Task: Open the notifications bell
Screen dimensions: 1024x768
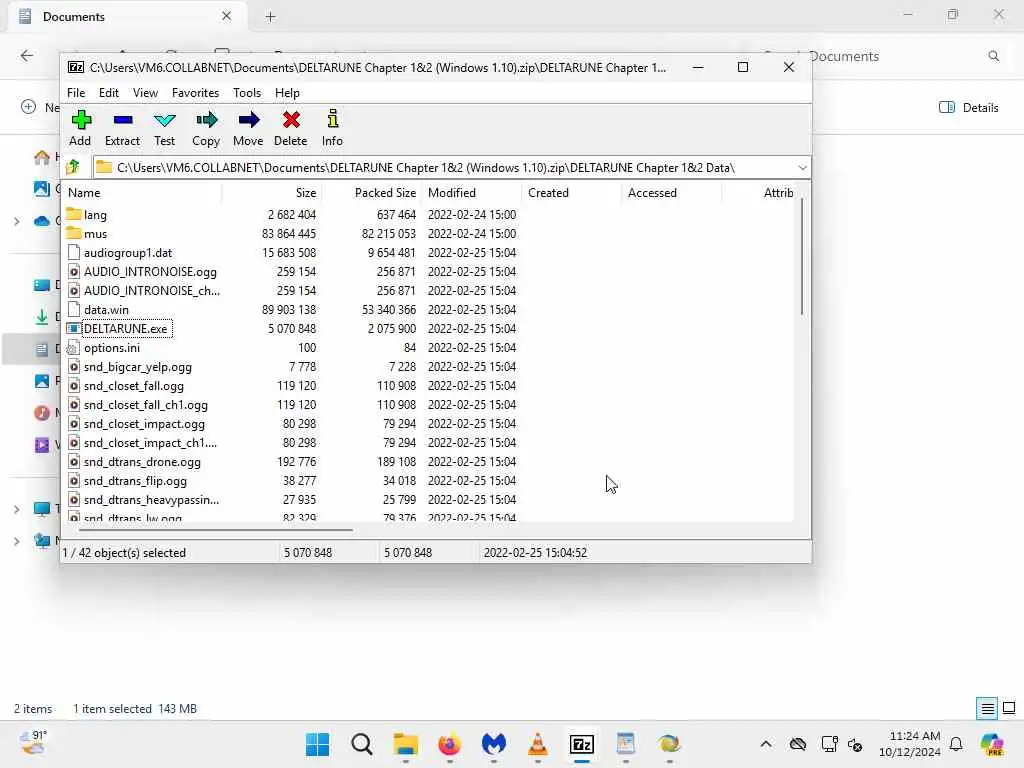Action: pos(956,744)
